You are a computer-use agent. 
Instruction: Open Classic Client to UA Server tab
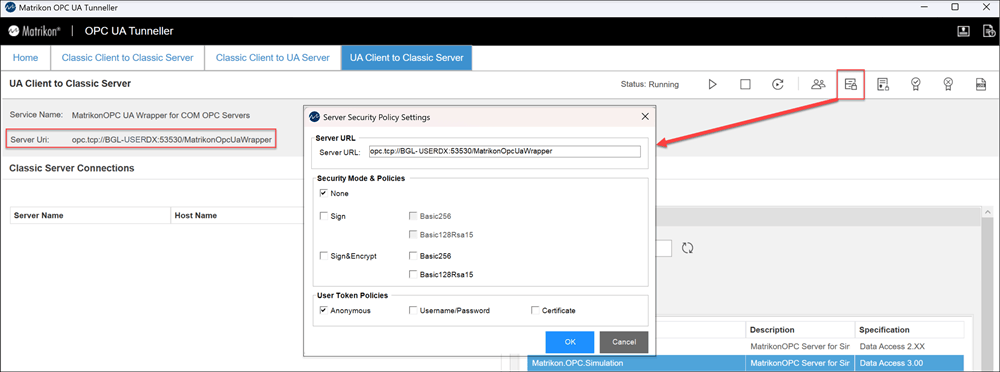[272, 57]
